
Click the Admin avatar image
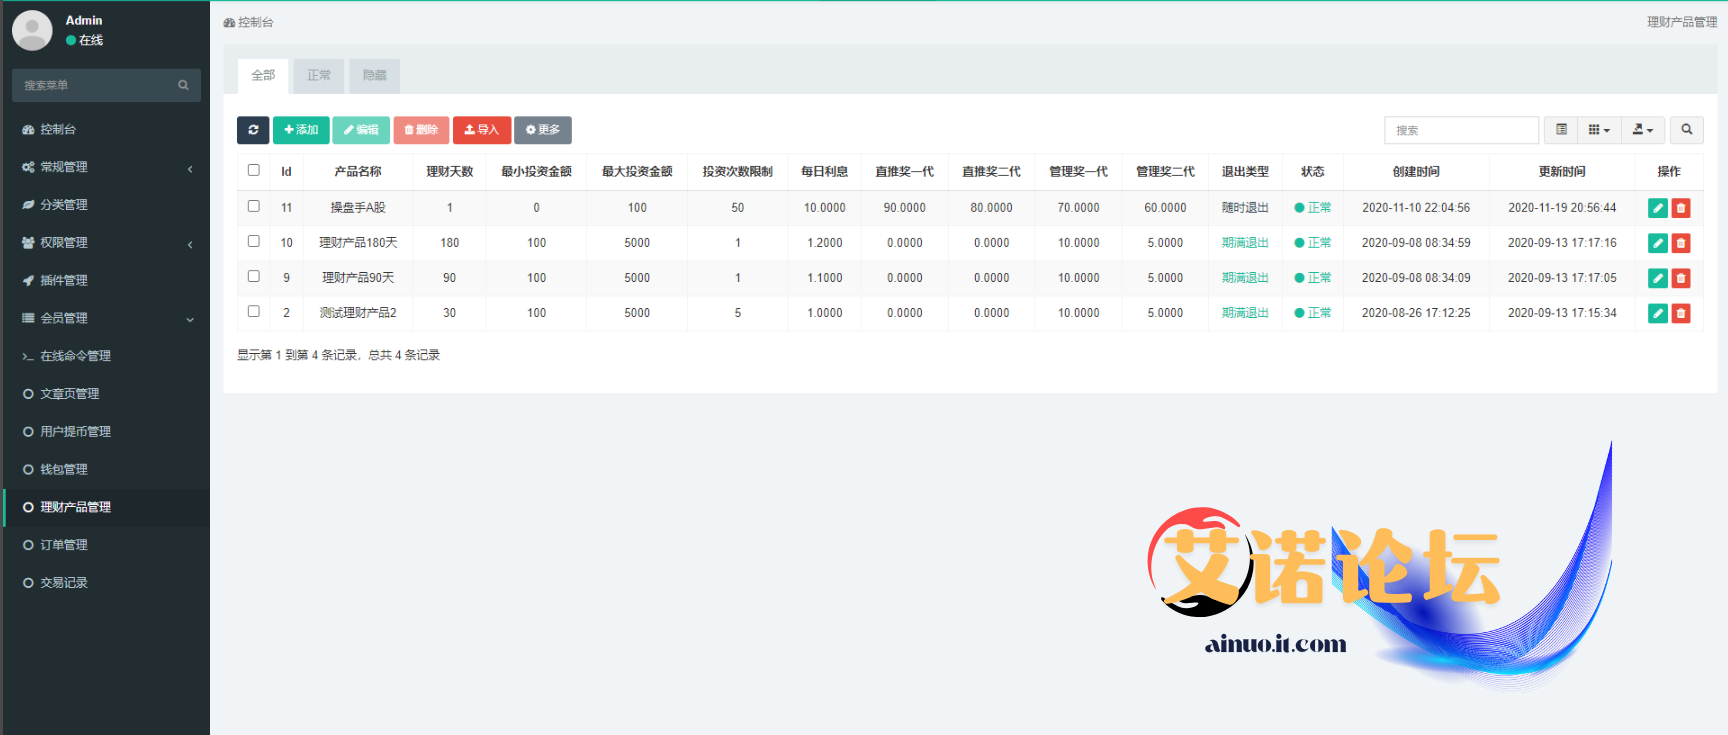tap(32, 31)
